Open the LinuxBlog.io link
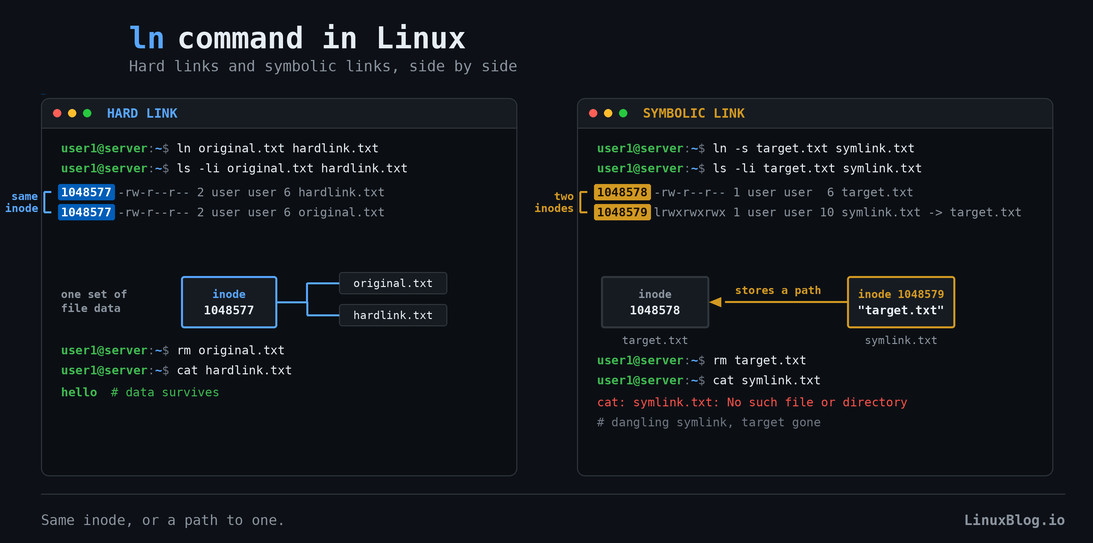 pos(1014,520)
